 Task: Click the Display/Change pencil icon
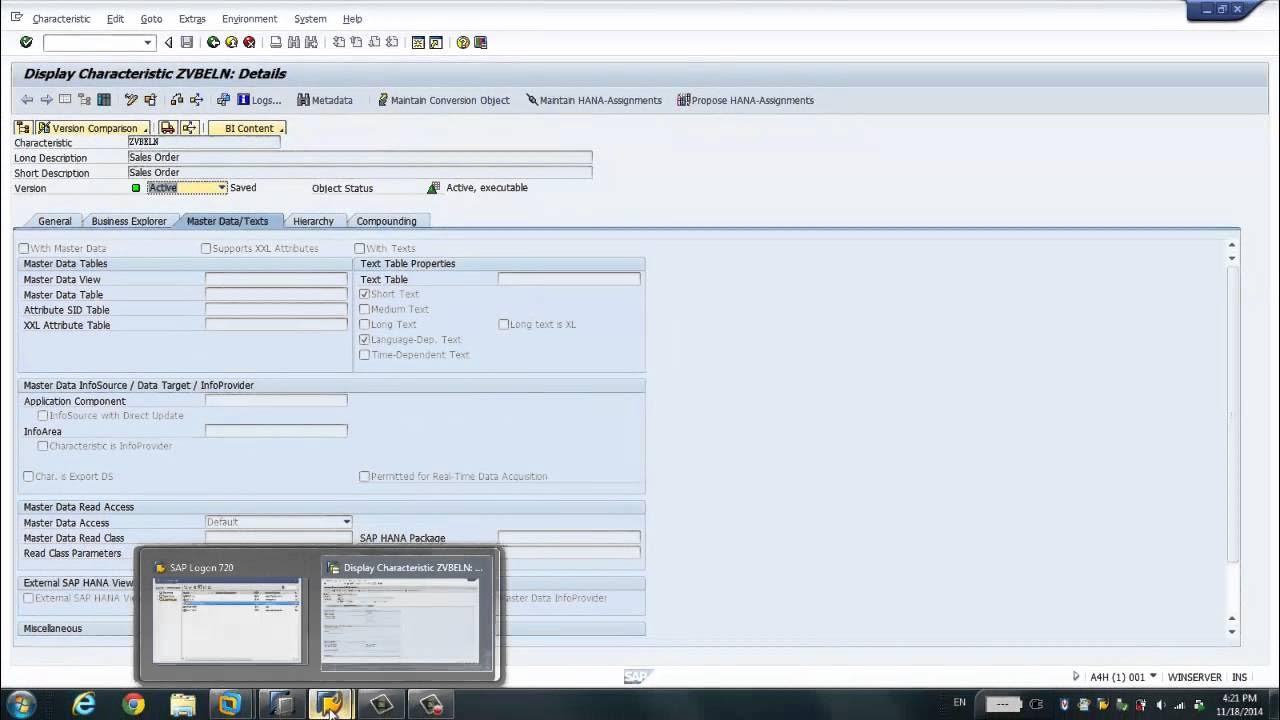(x=131, y=100)
